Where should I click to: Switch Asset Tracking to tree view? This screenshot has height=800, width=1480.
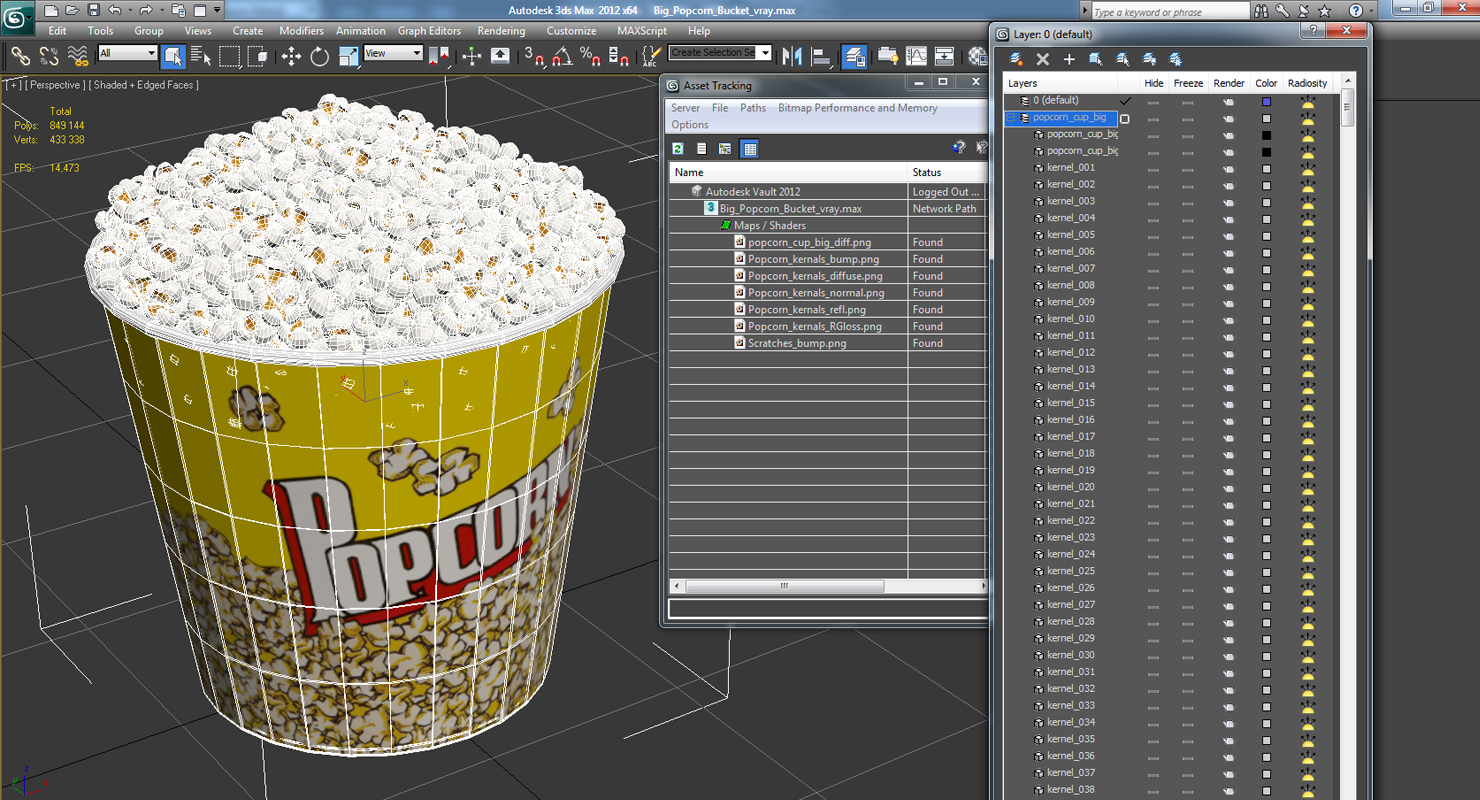(x=725, y=149)
